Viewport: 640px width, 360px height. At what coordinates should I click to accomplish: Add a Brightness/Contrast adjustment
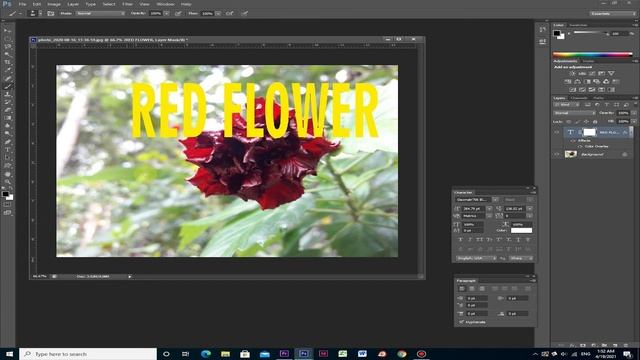point(573,73)
